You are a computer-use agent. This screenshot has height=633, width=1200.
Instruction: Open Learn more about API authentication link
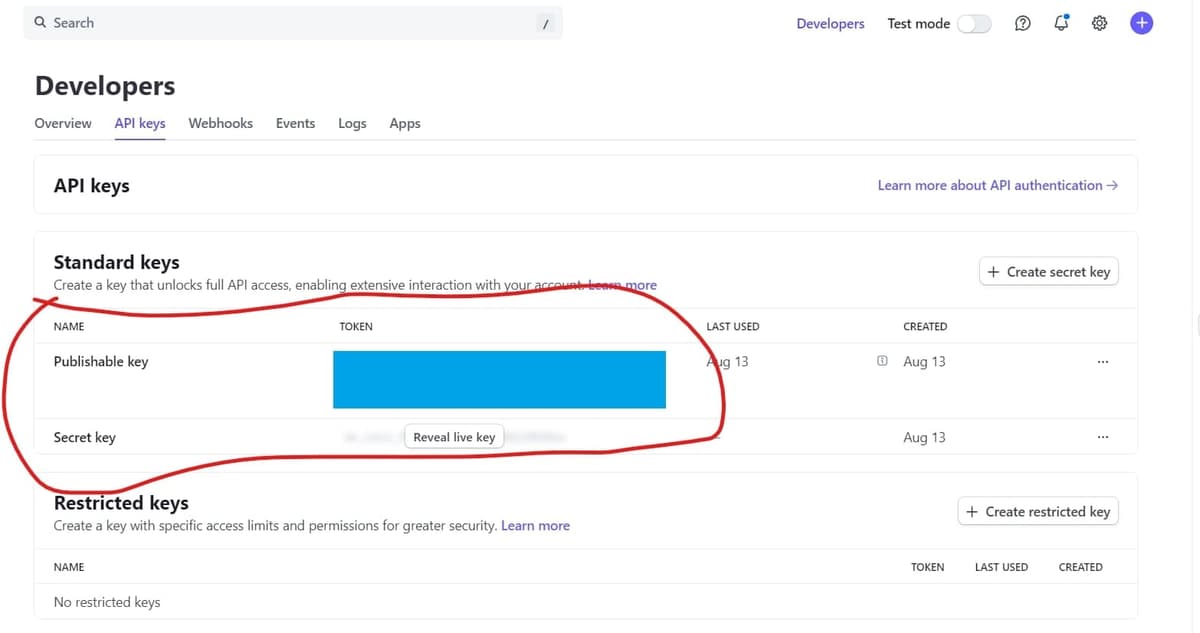pyautogui.click(x=997, y=185)
